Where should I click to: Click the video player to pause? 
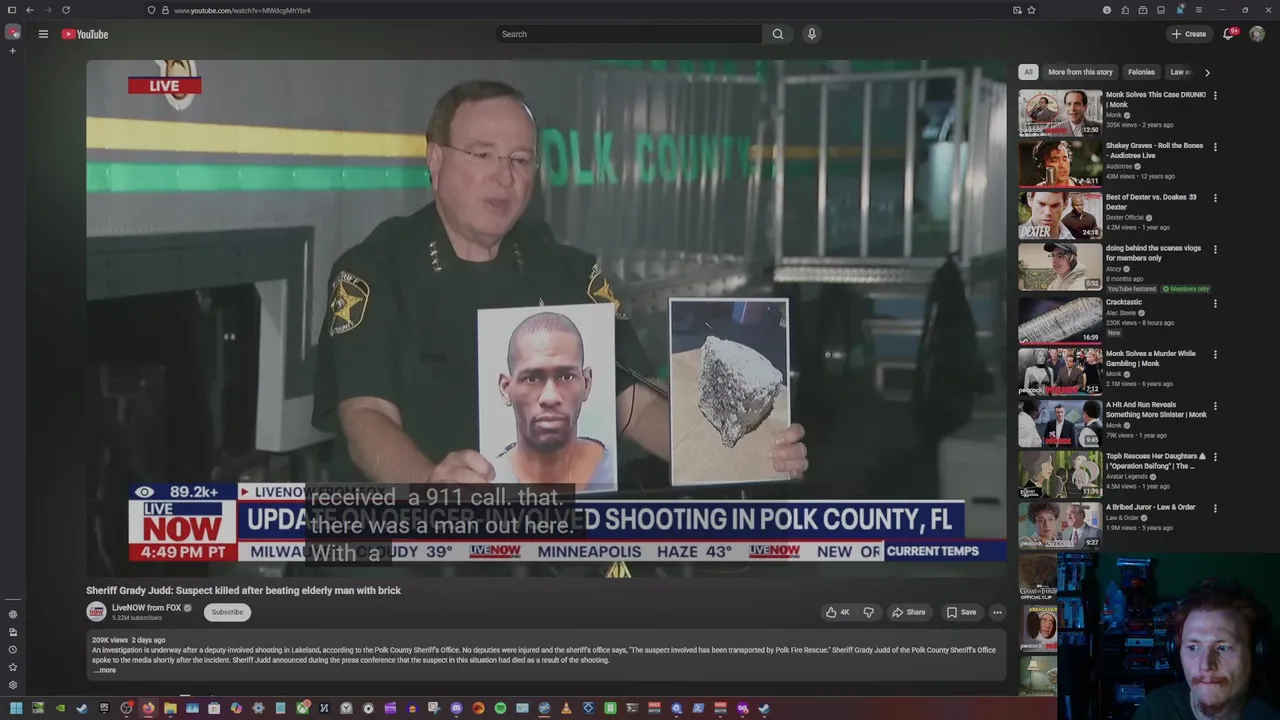click(546, 320)
